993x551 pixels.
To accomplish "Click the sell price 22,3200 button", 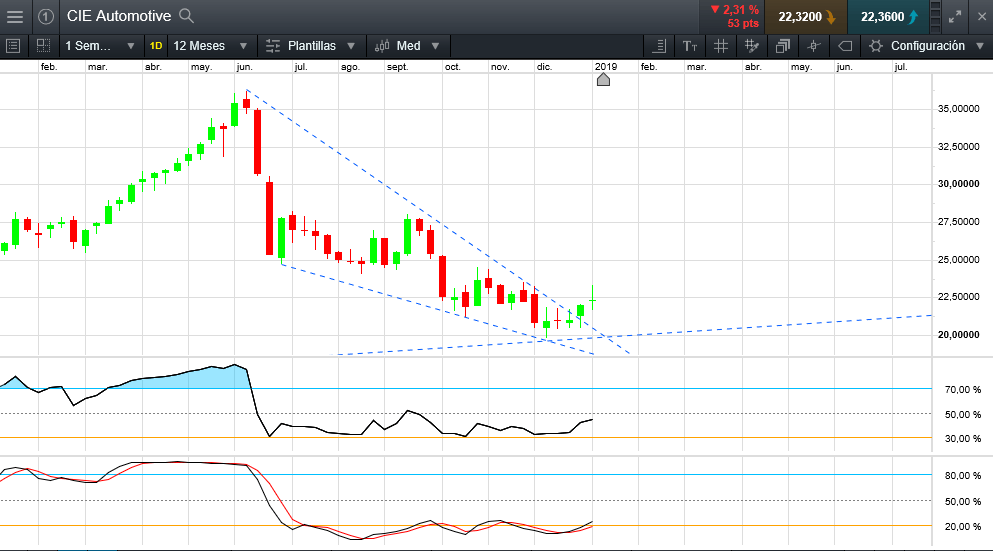I will point(806,17).
